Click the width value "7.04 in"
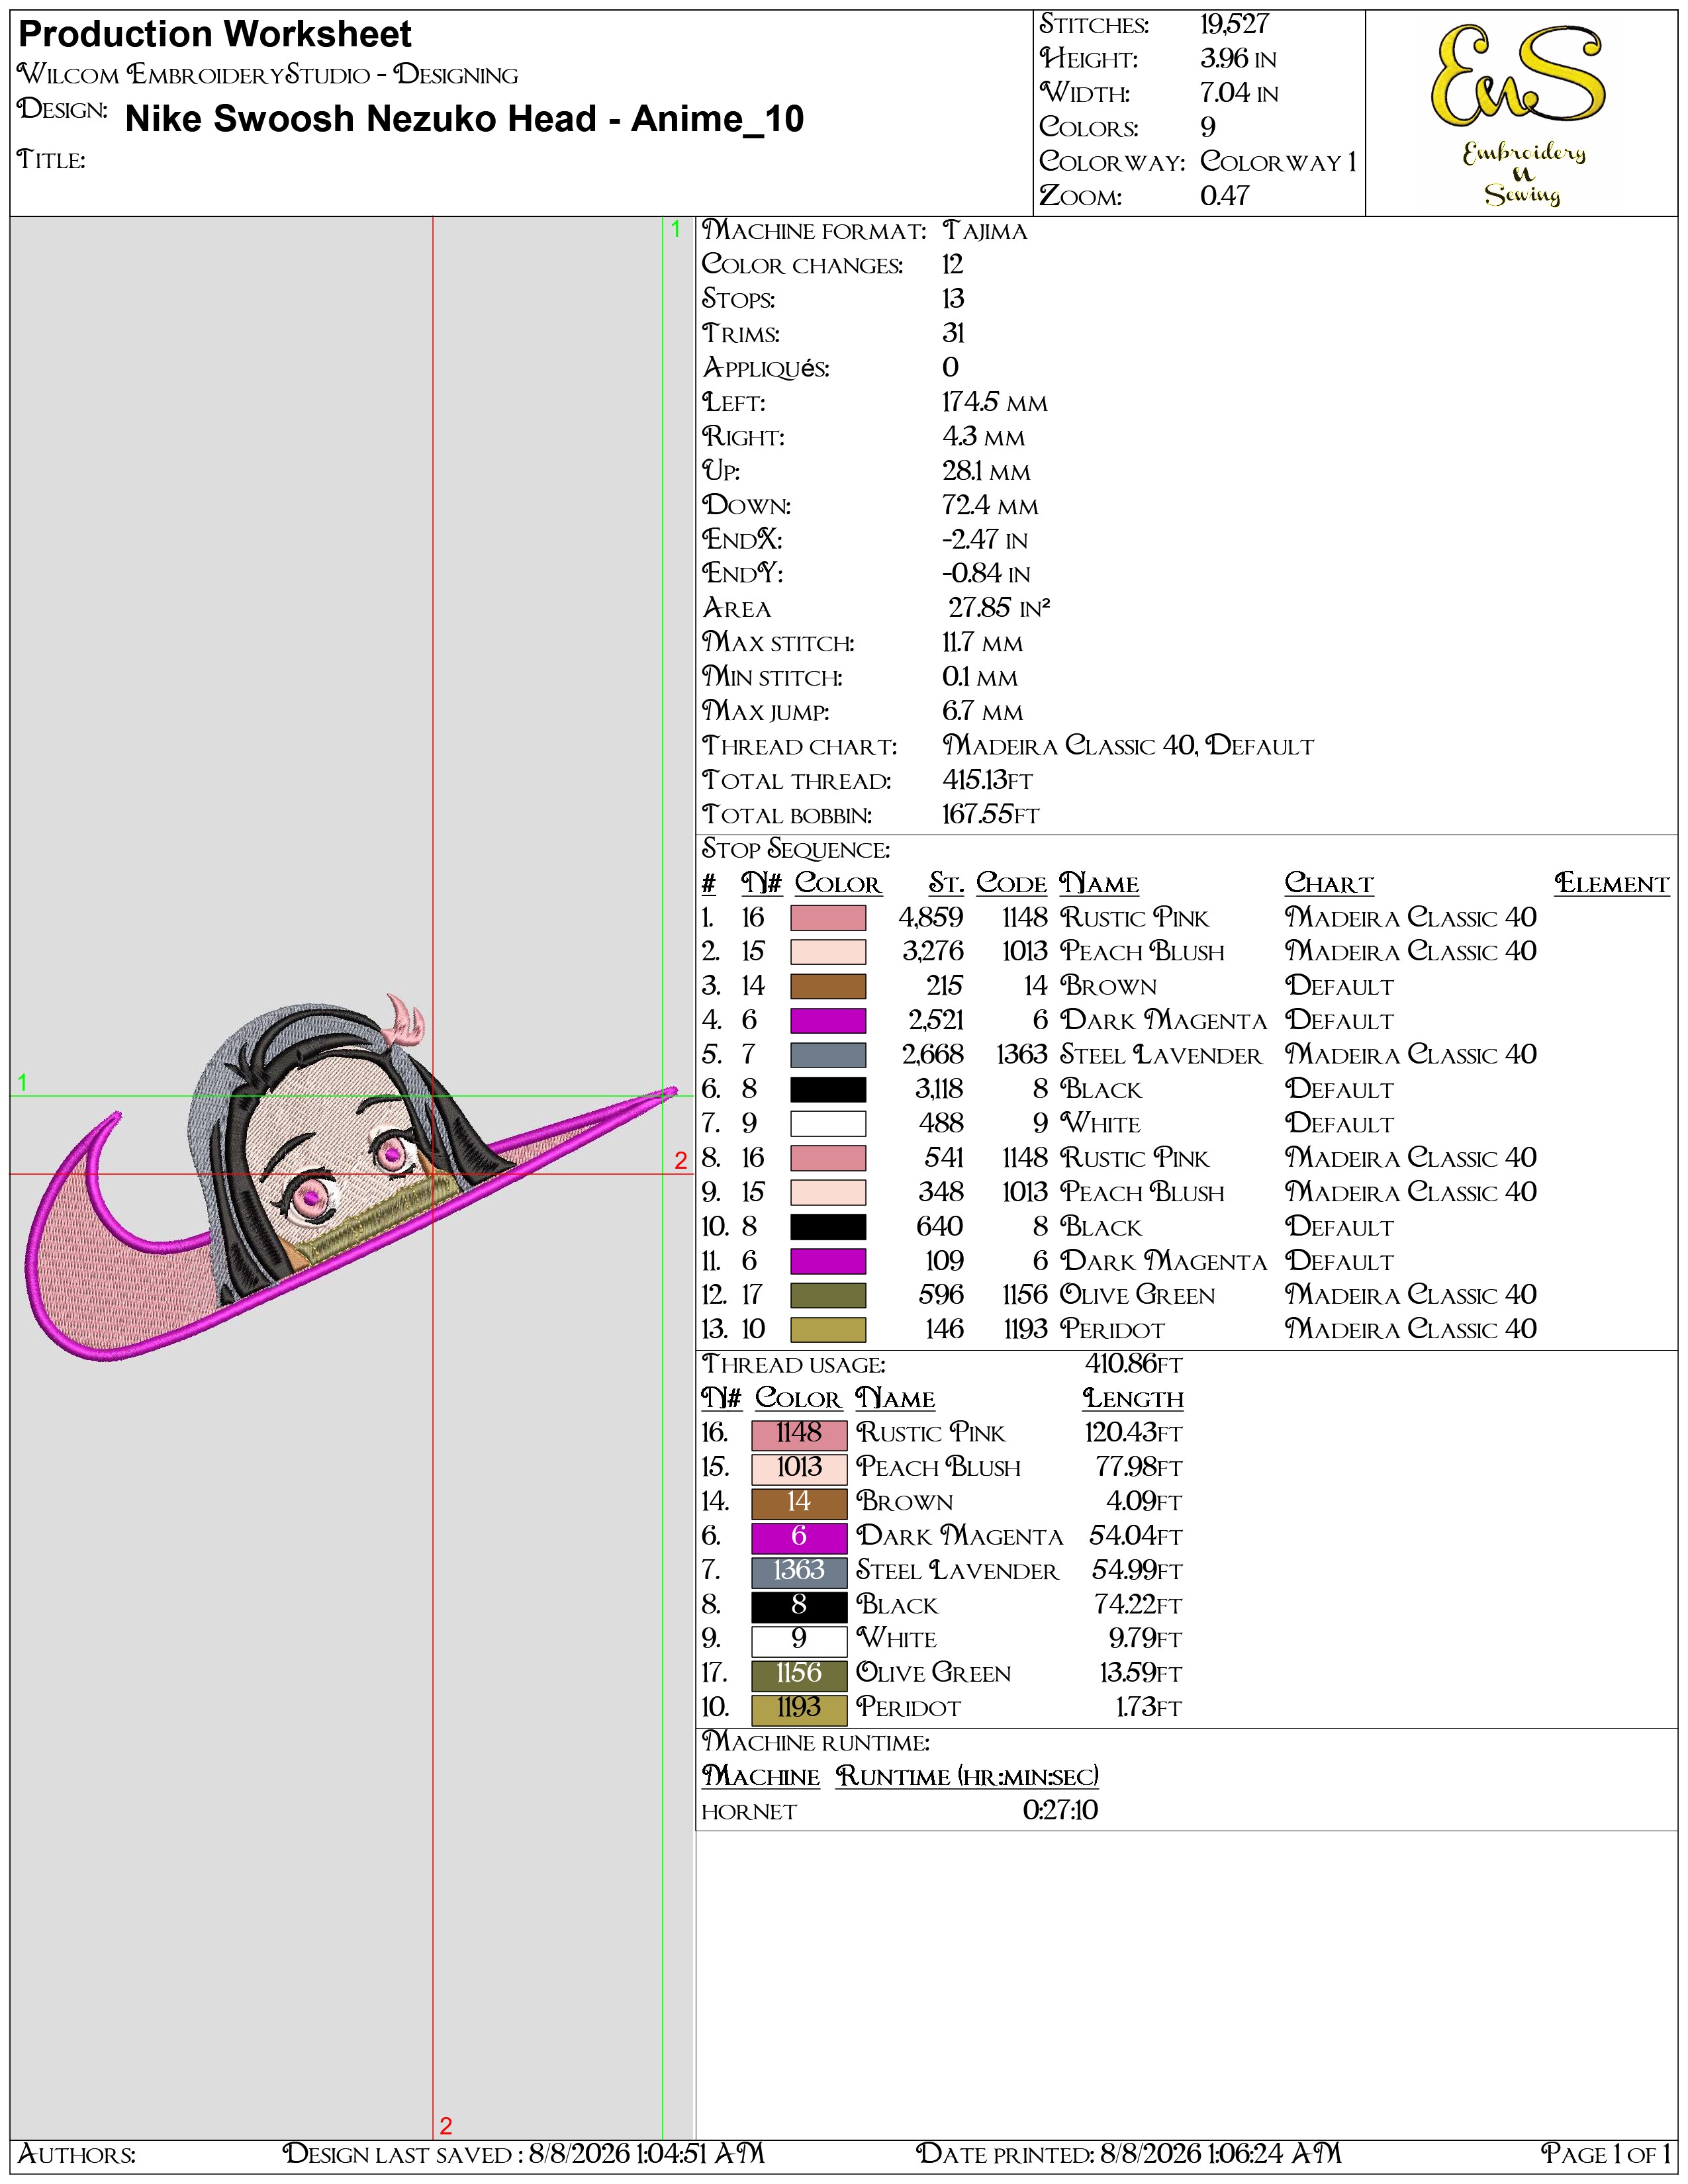Screen dimensions: 1688x2184 tap(1239, 93)
